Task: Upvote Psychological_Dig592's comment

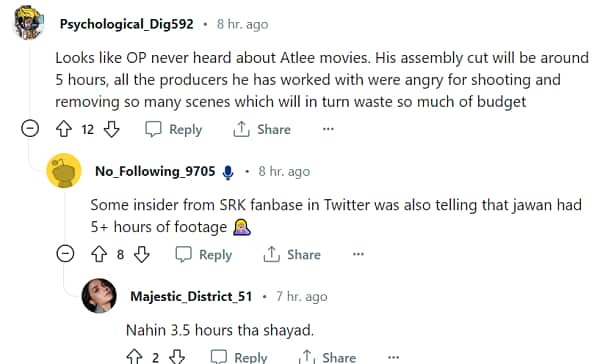Action: coord(64,129)
